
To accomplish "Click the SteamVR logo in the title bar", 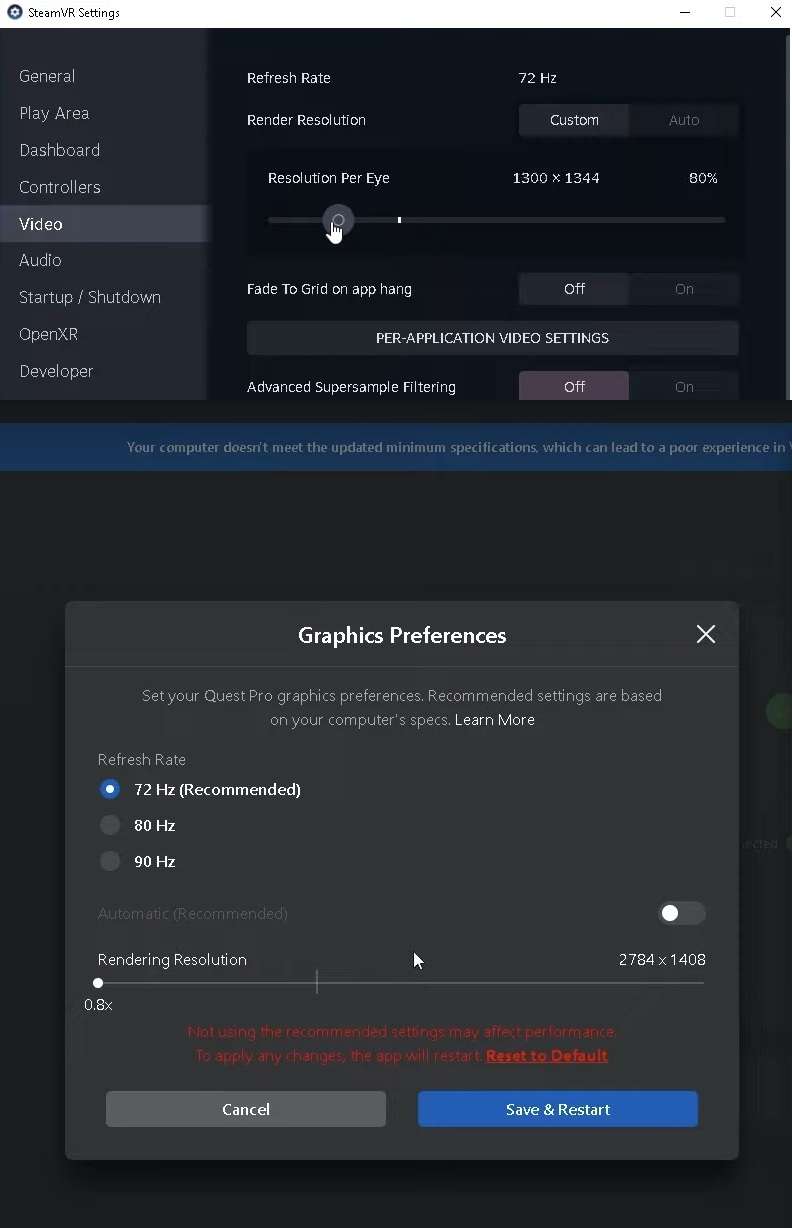I will 14,12.
